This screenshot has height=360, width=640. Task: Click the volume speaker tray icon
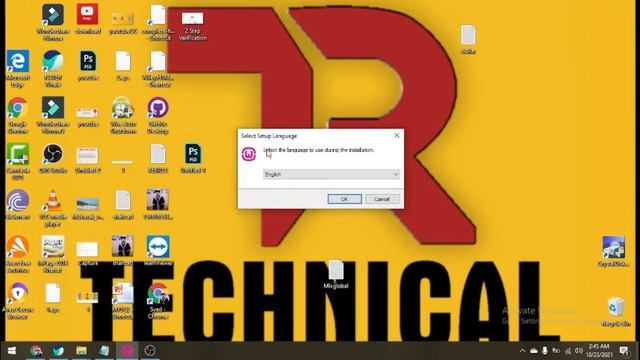[x=579, y=351]
